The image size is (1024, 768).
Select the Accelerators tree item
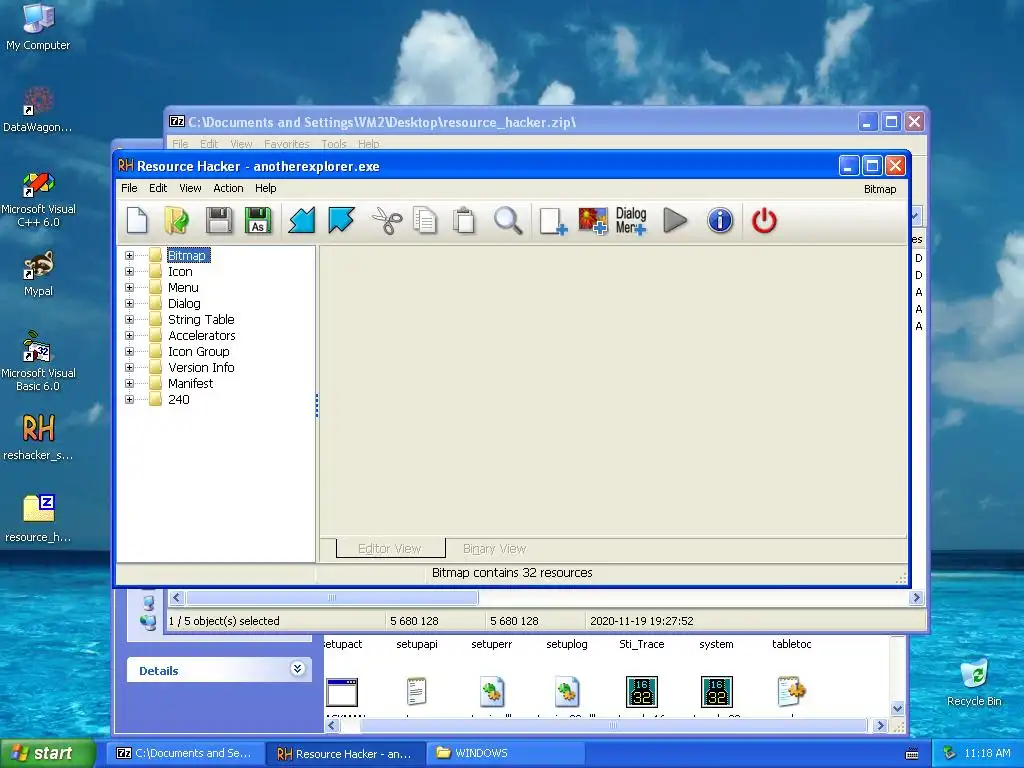(x=202, y=336)
